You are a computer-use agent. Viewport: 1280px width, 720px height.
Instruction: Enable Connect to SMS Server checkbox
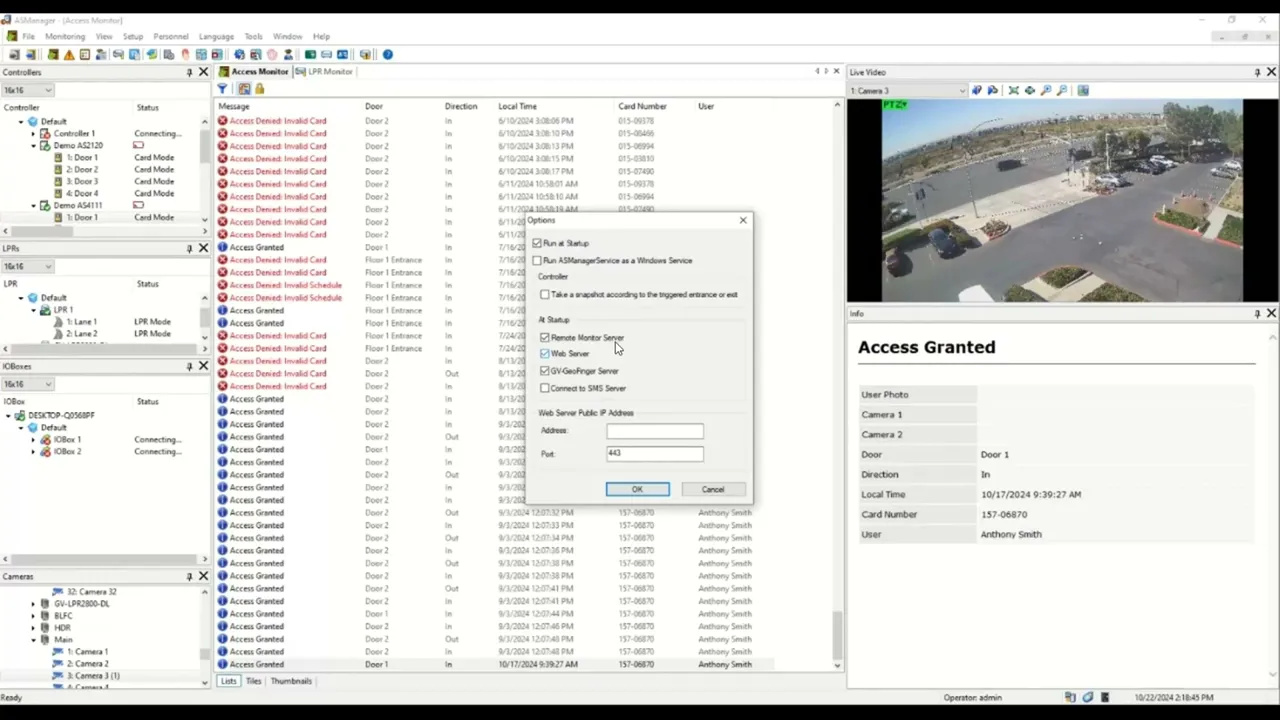(x=545, y=388)
